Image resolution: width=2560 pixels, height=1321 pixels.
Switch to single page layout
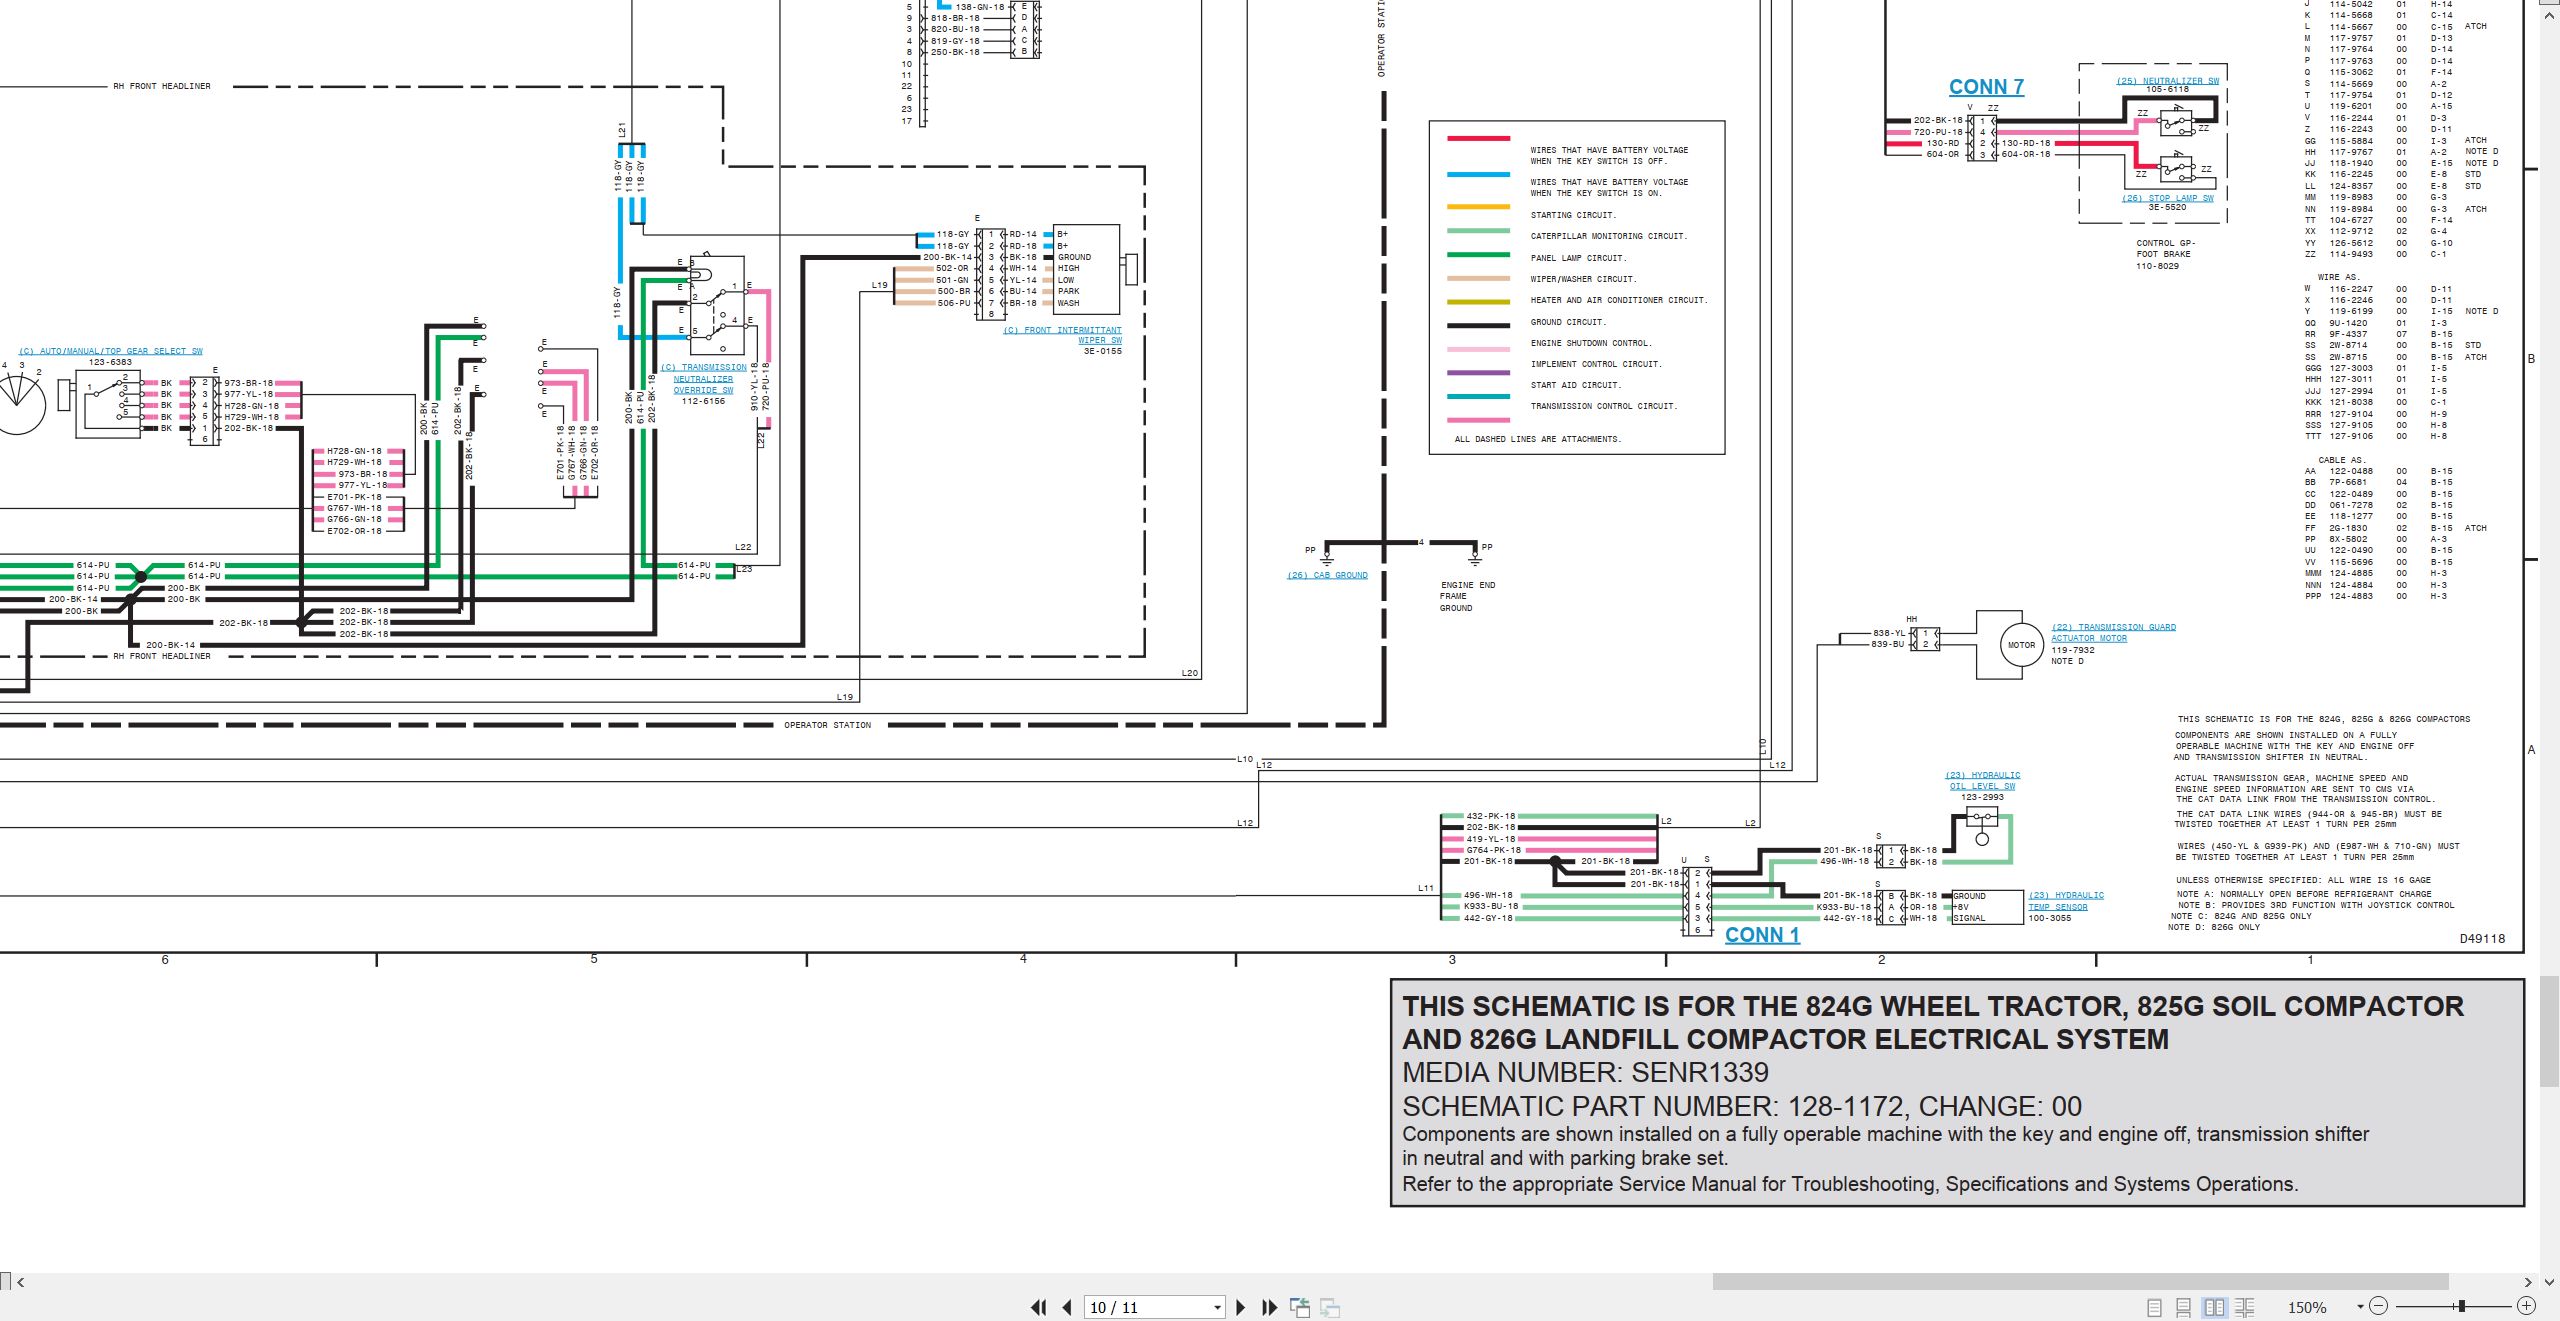point(2154,1307)
